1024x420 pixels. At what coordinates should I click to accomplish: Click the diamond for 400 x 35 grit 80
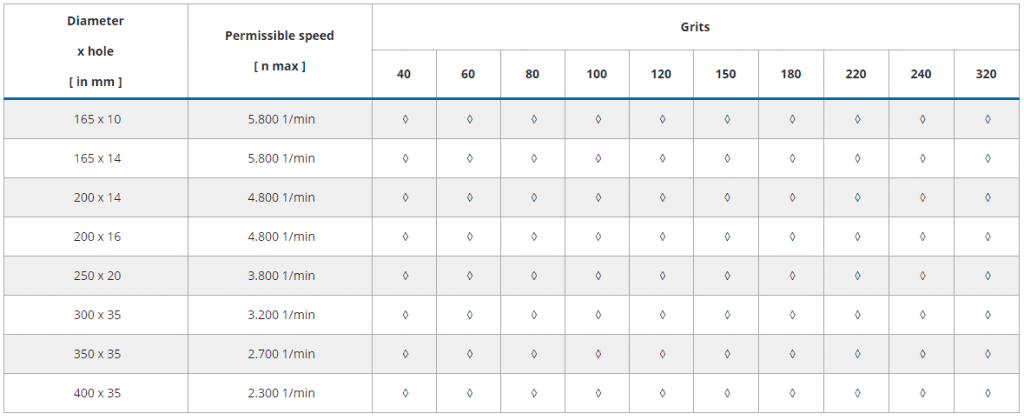point(534,393)
